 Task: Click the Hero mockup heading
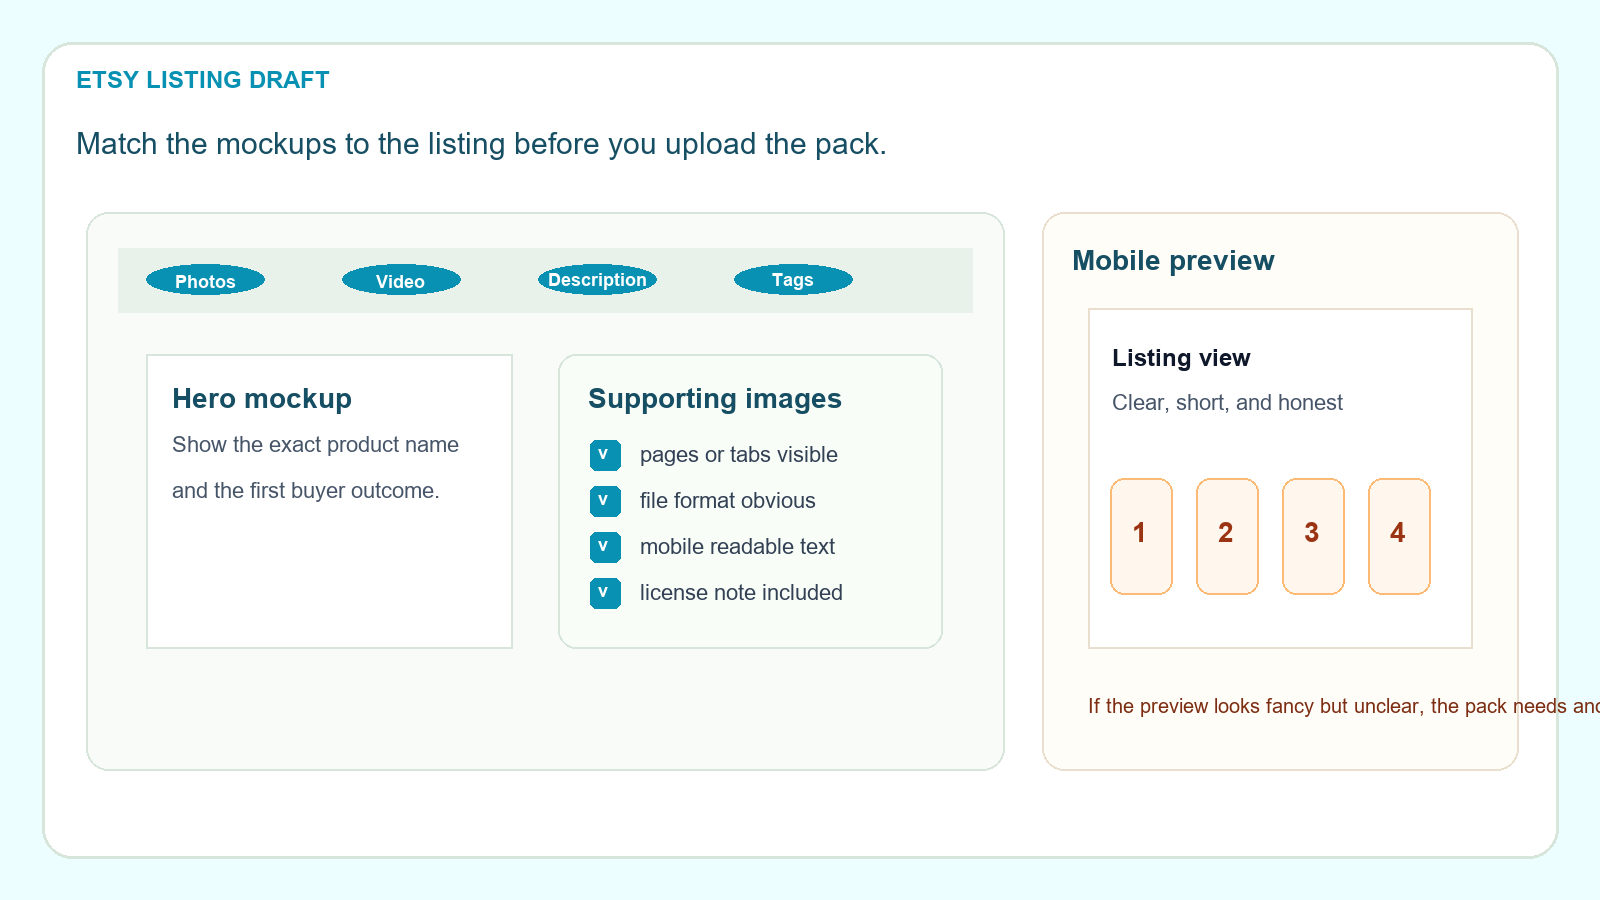[x=262, y=399]
